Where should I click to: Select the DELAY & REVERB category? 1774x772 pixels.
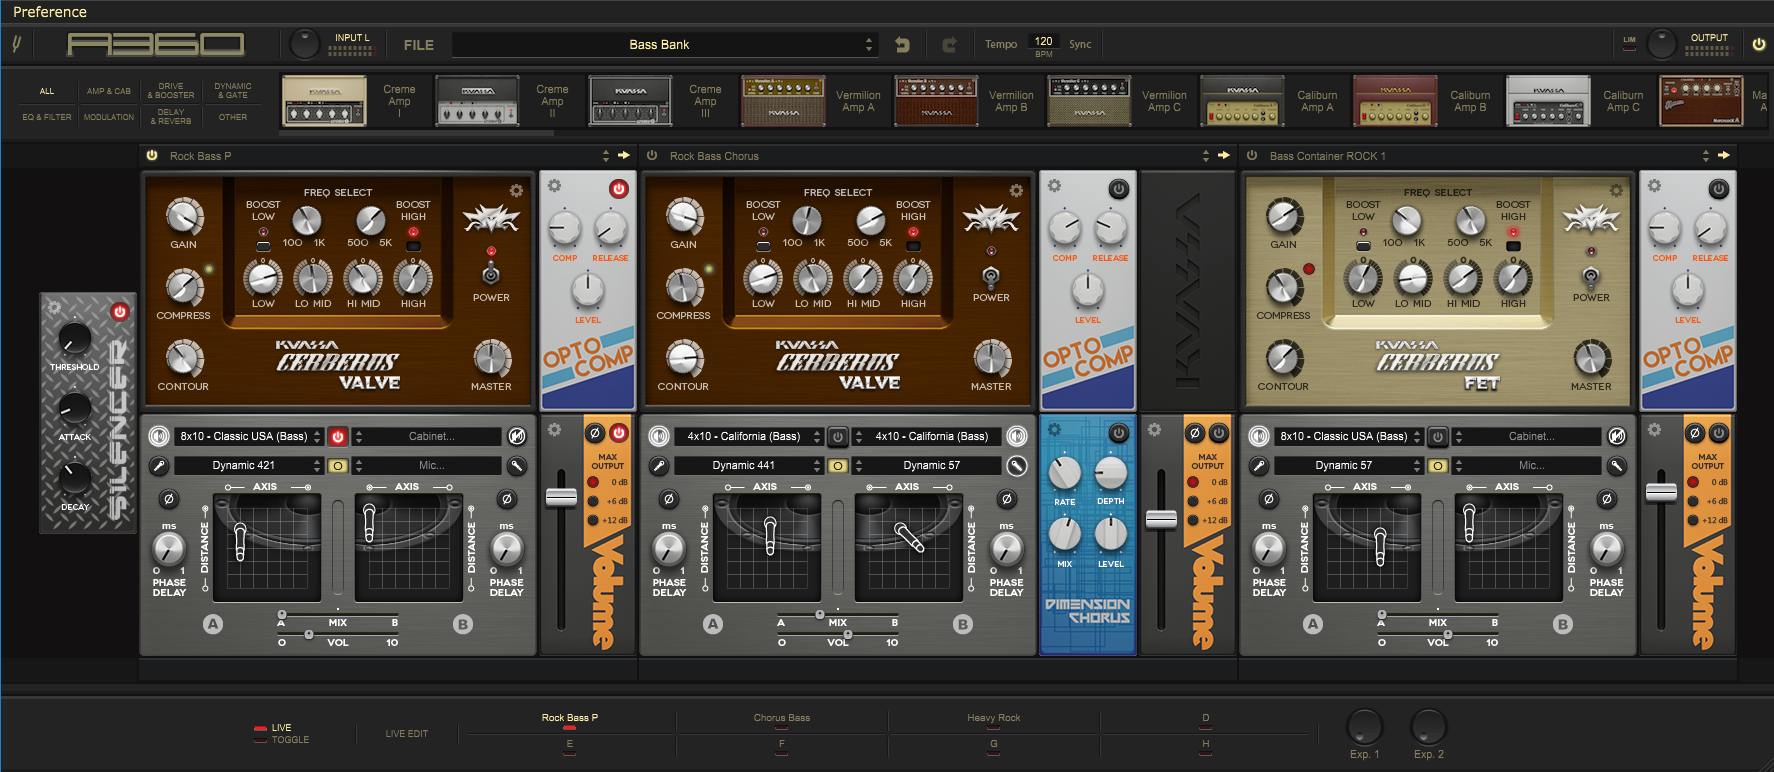coord(171,117)
